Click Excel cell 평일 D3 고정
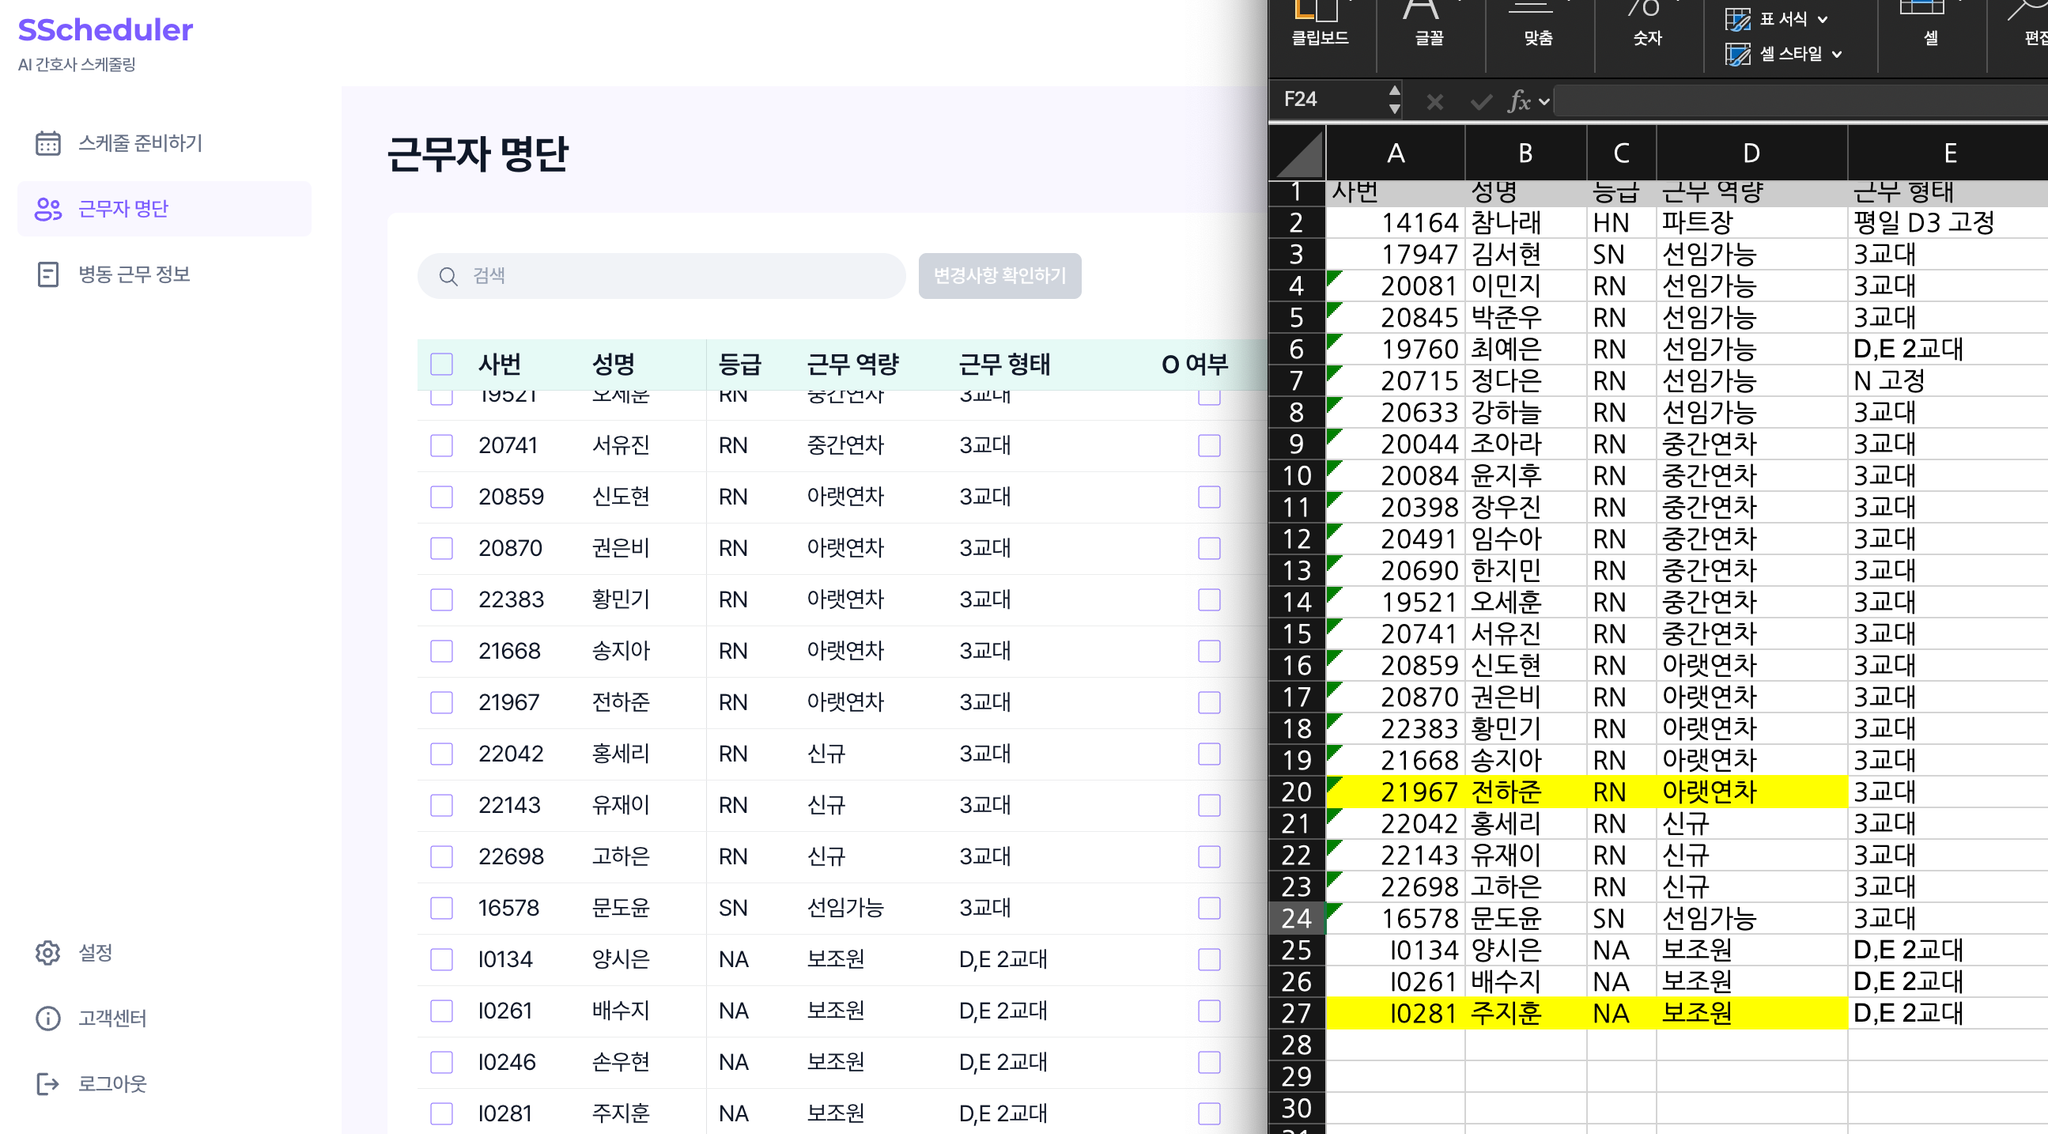 click(1948, 222)
